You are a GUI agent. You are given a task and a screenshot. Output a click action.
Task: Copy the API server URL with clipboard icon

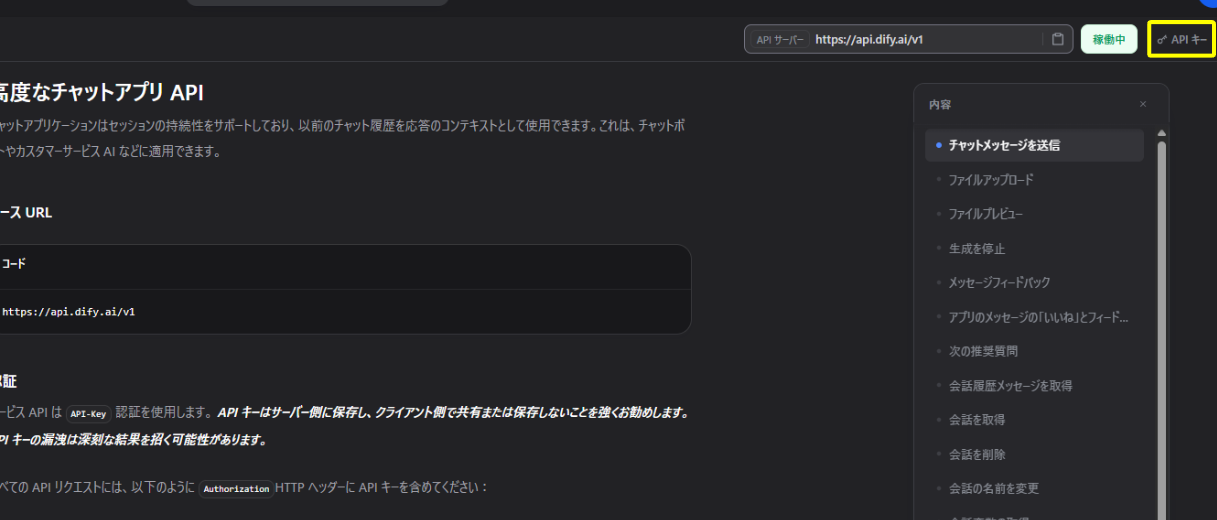click(x=1058, y=40)
